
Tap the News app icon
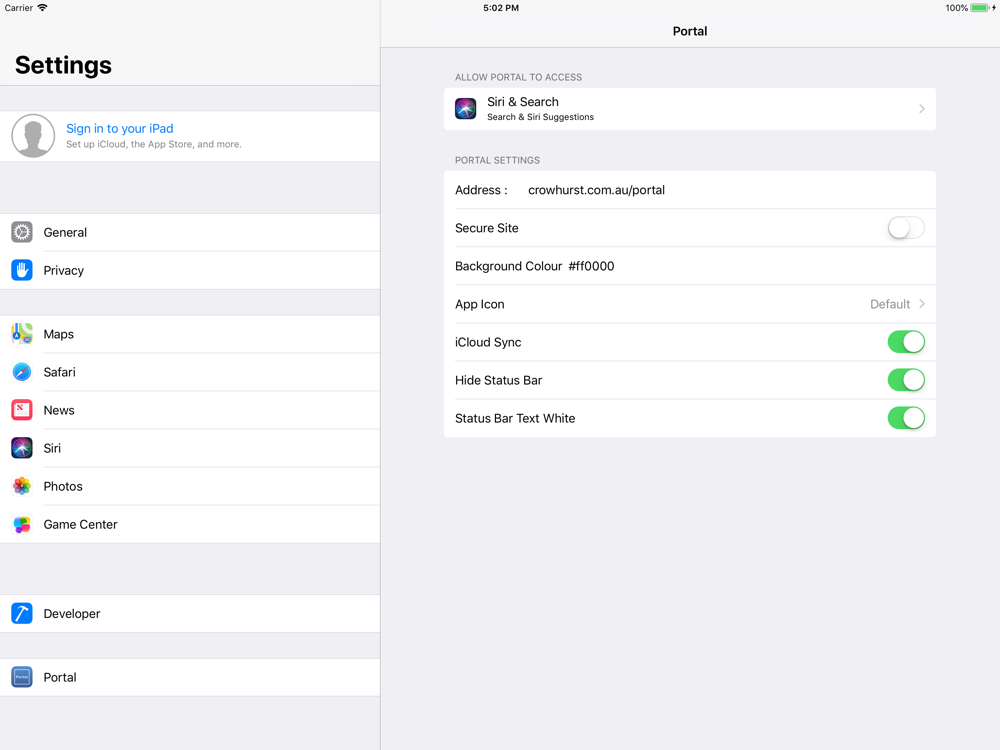pos(22,410)
